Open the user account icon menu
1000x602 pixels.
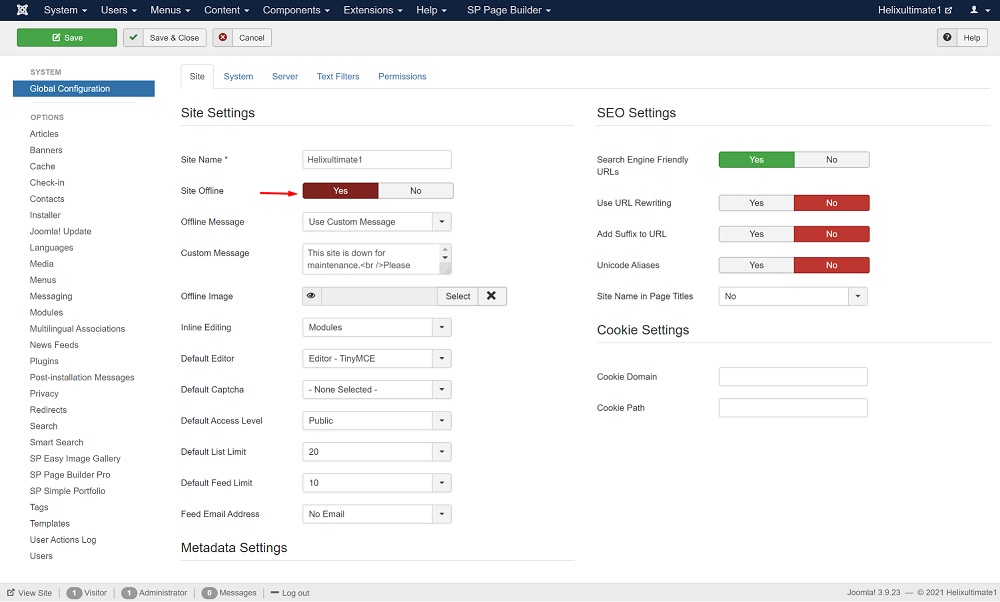974,10
